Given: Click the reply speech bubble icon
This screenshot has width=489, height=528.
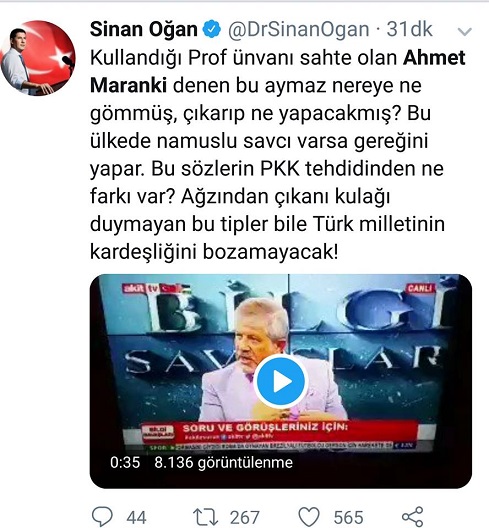Looking at the screenshot, I should [102, 516].
